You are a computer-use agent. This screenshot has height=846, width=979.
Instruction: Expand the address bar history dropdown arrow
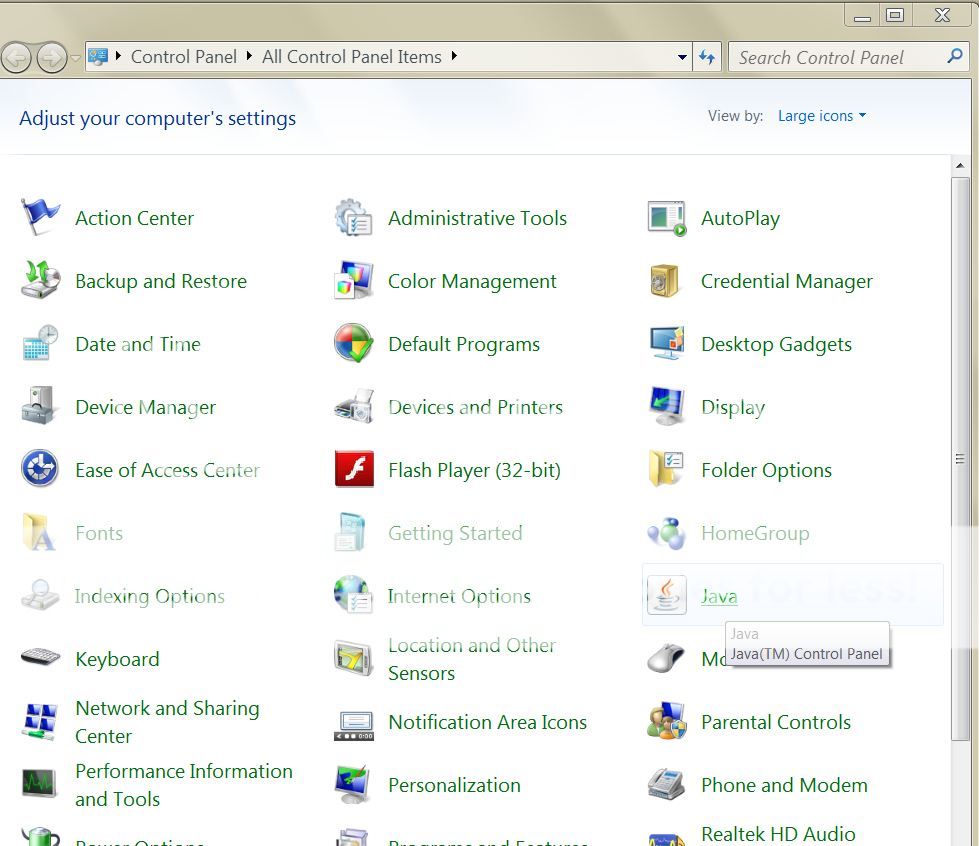coord(682,57)
